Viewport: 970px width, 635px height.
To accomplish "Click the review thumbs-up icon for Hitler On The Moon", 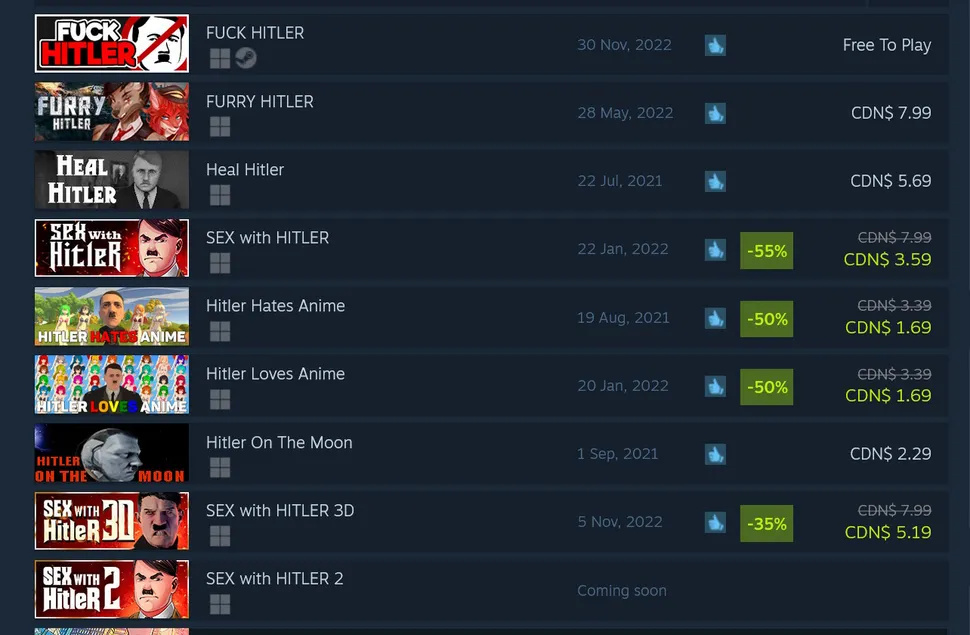I will tap(715, 454).
